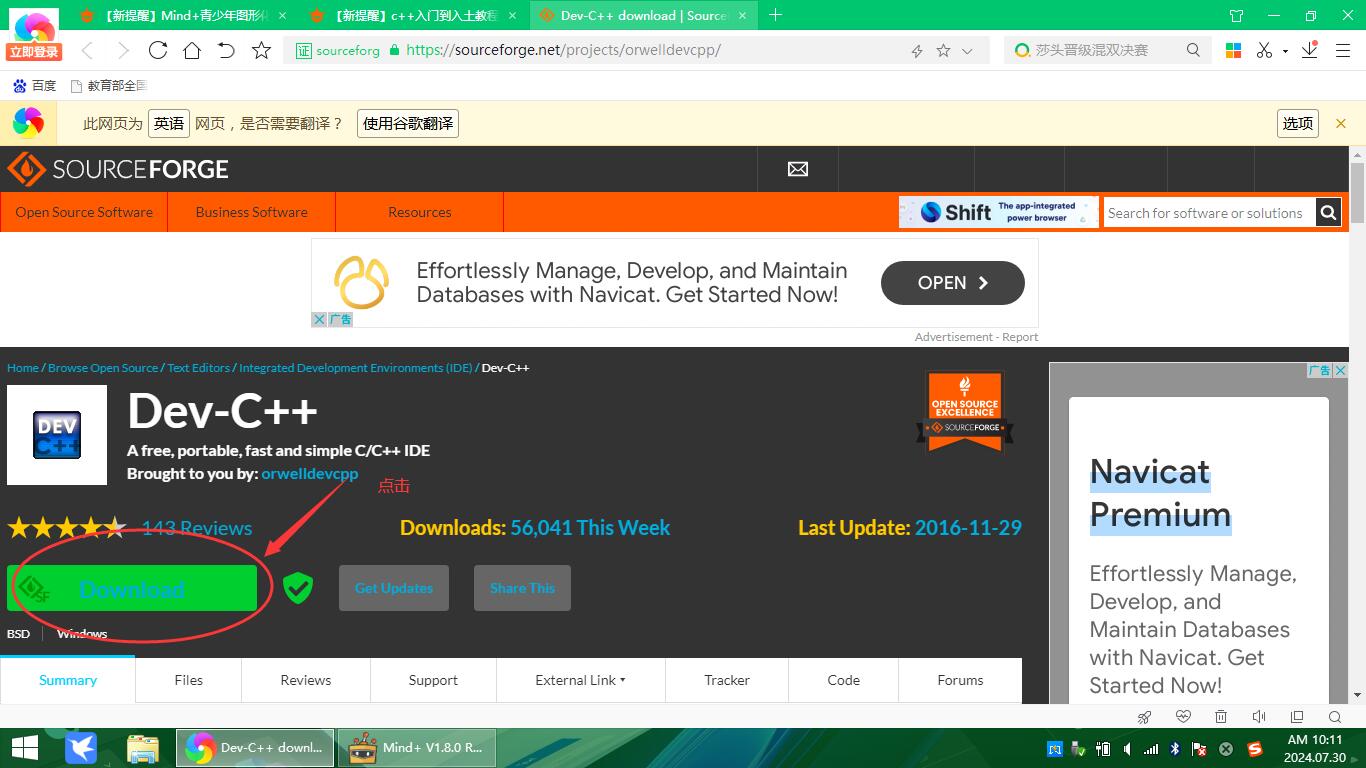Screen dimensions: 1366x768
Task: Reload the page with the refresh icon
Action: coord(158,50)
